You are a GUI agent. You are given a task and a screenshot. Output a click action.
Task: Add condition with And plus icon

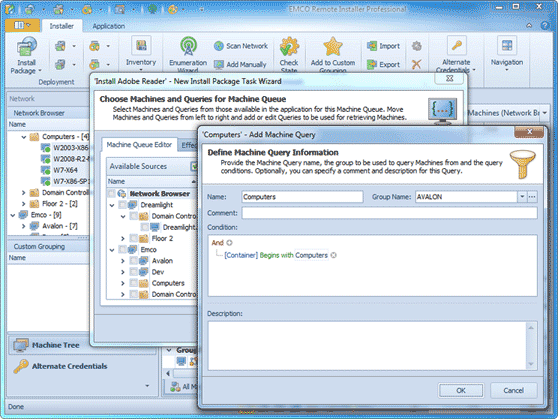click(230, 243)
